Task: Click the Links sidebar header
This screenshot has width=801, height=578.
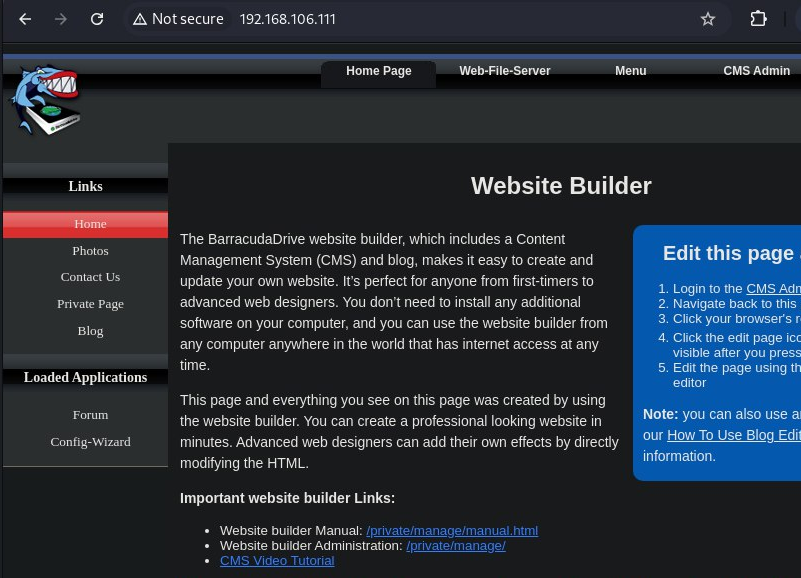Action: click(x=85, y=187)
